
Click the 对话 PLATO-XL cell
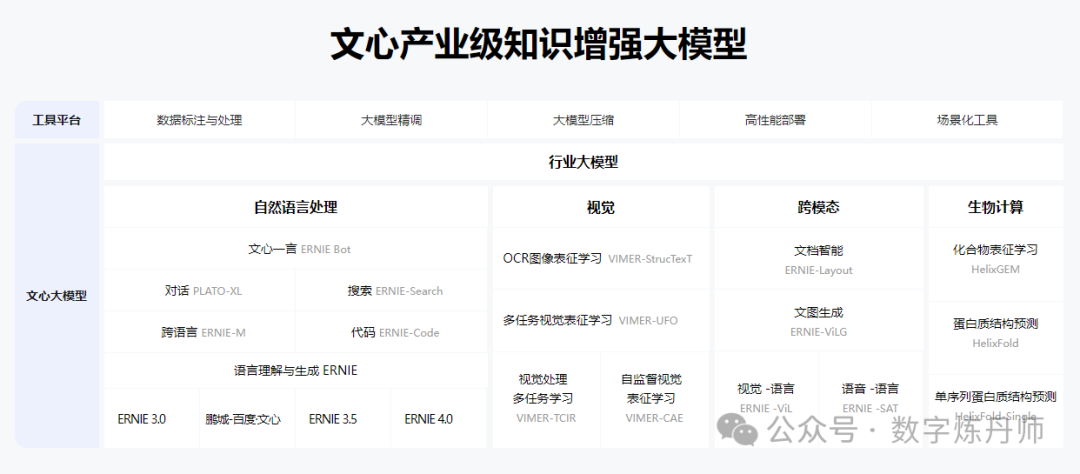(199, 291)
